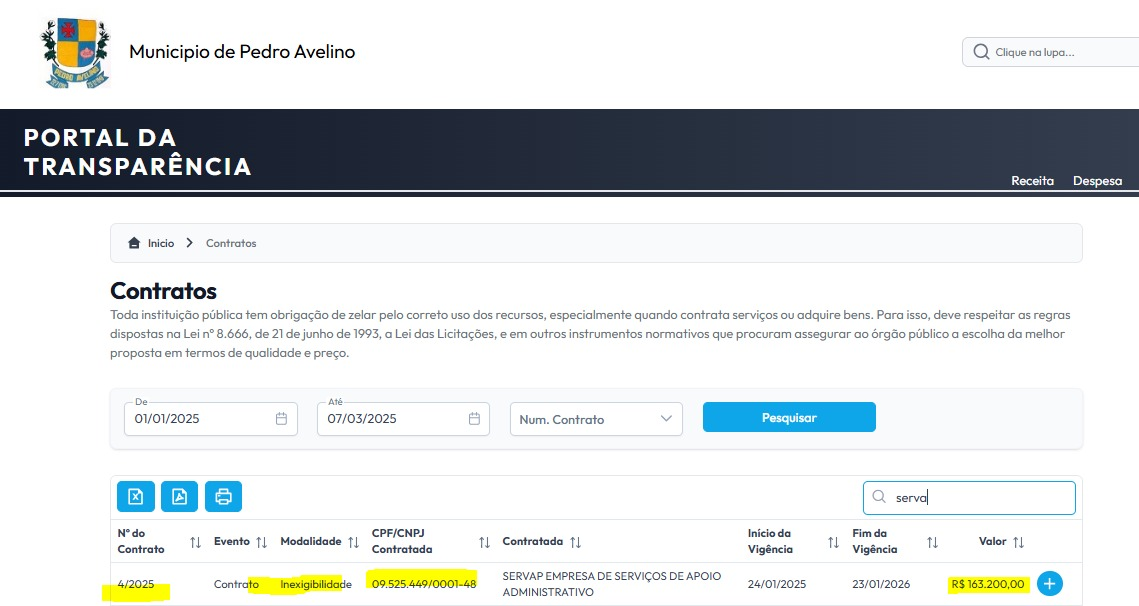Screen dimensions: 1139x606
Task: Click the Inexigibilidade modality cell
Action: click(x=316, y=584)
